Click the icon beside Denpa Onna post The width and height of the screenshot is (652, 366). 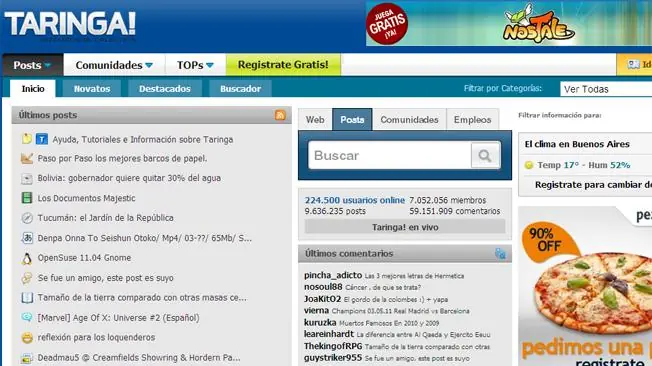tap(27, 238)
